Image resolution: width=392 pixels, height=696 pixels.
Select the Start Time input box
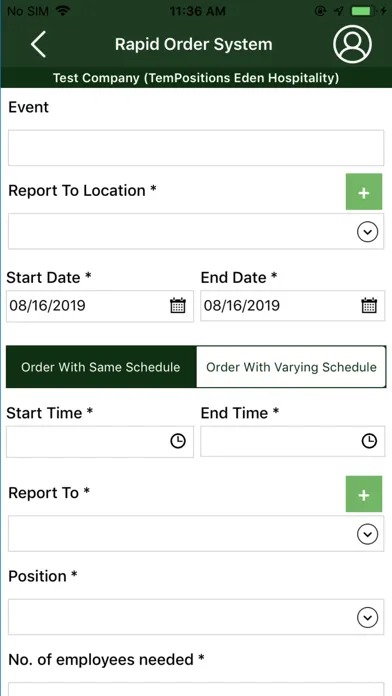[100, 441]
